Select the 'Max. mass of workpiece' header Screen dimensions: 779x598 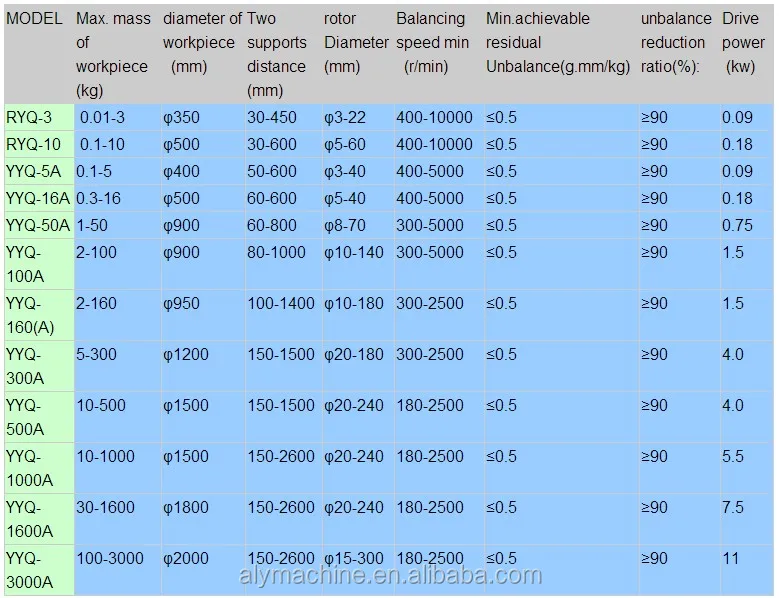pos(112,54)
